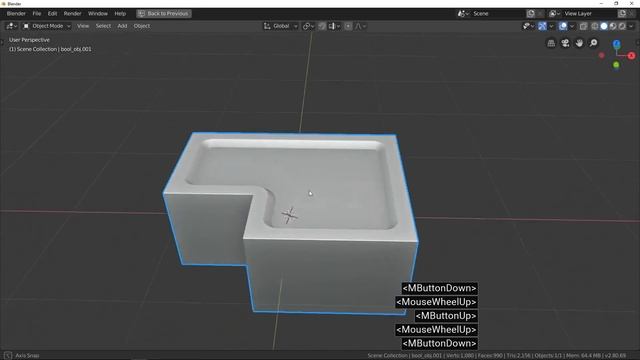Open object type visibility dropdown
The height and width of the screenshot is (360, 640).
click(528, 26)
